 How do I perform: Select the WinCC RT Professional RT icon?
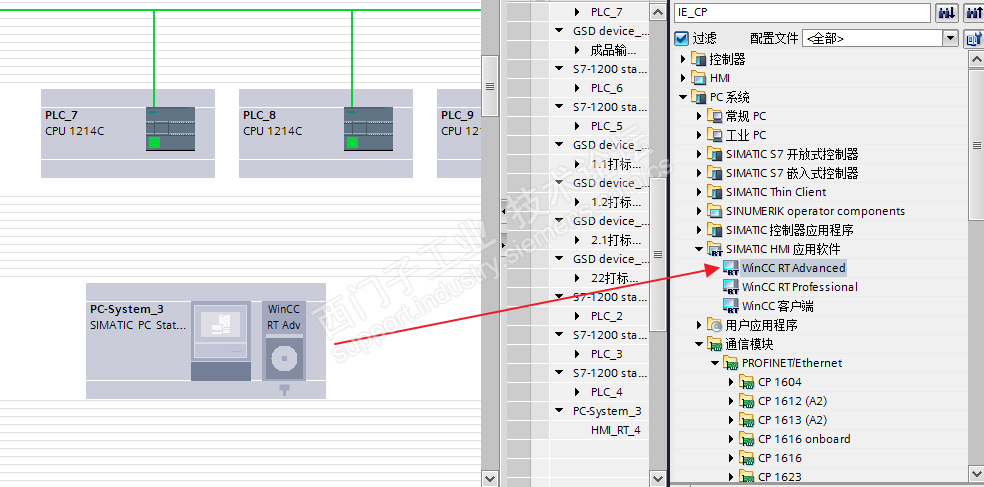coord(730,287)
